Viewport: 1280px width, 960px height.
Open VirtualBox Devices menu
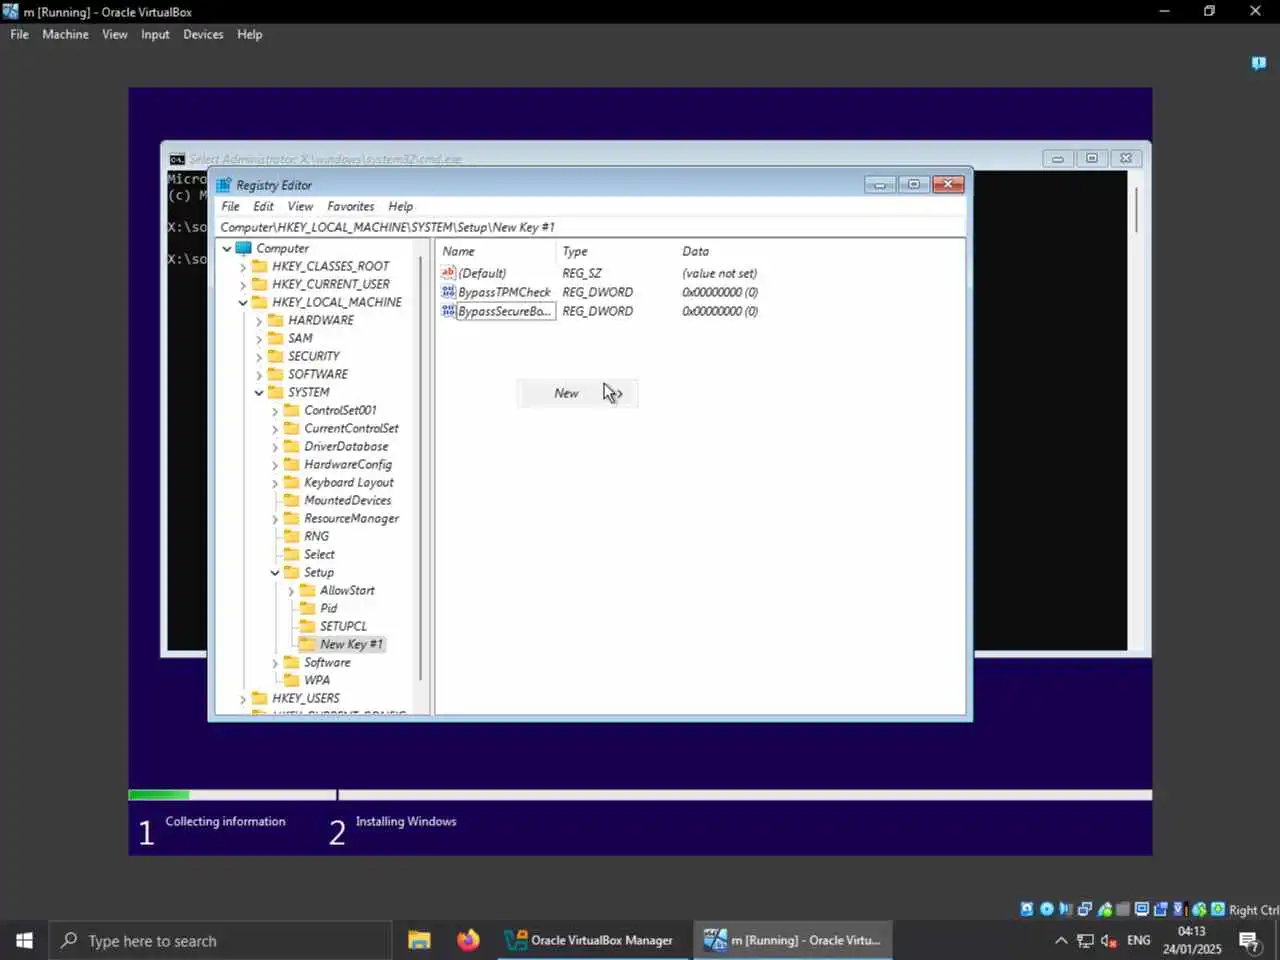coord(203,34)
